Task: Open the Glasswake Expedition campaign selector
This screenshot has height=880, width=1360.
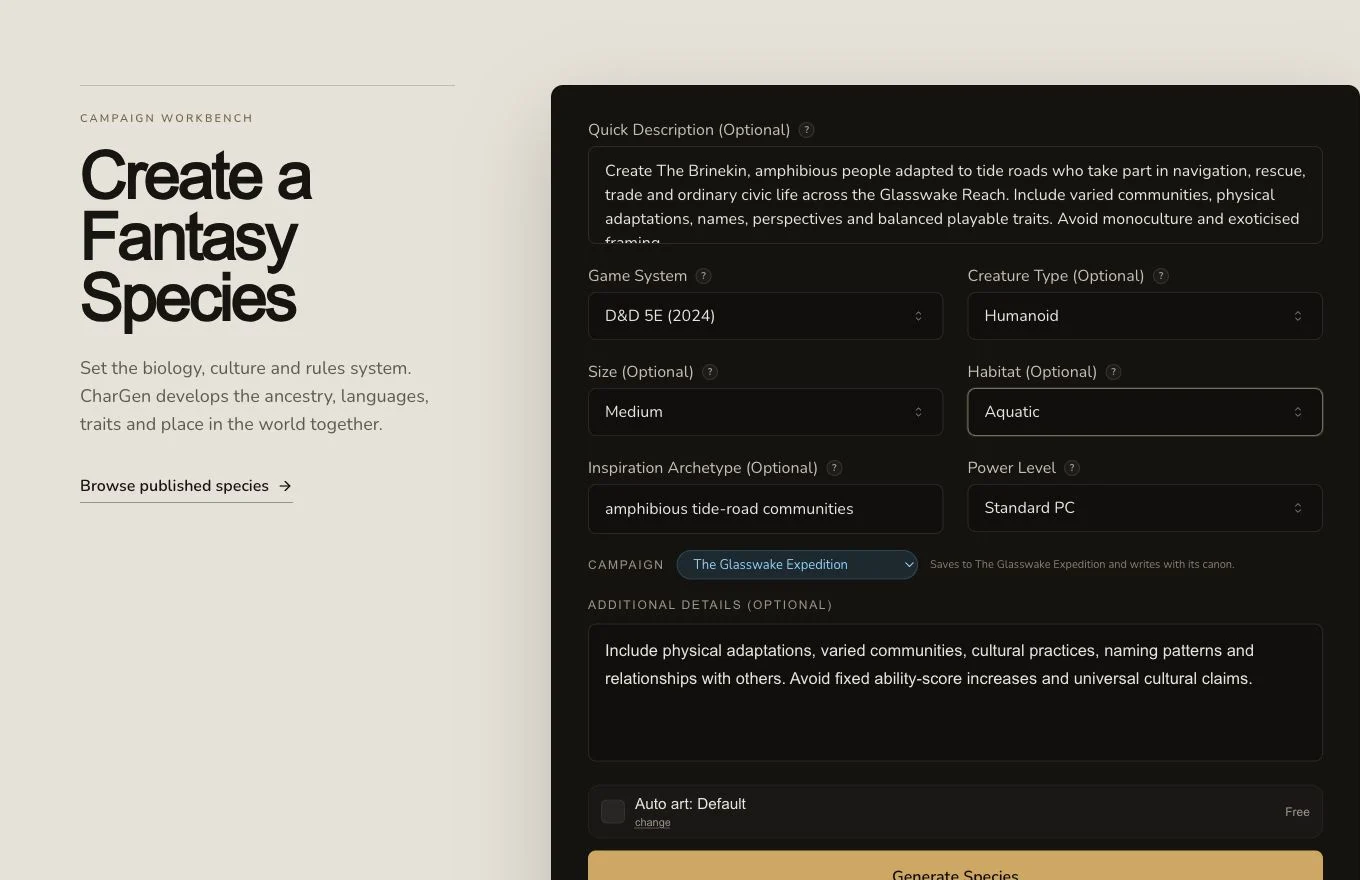Action: coord(797,565)
